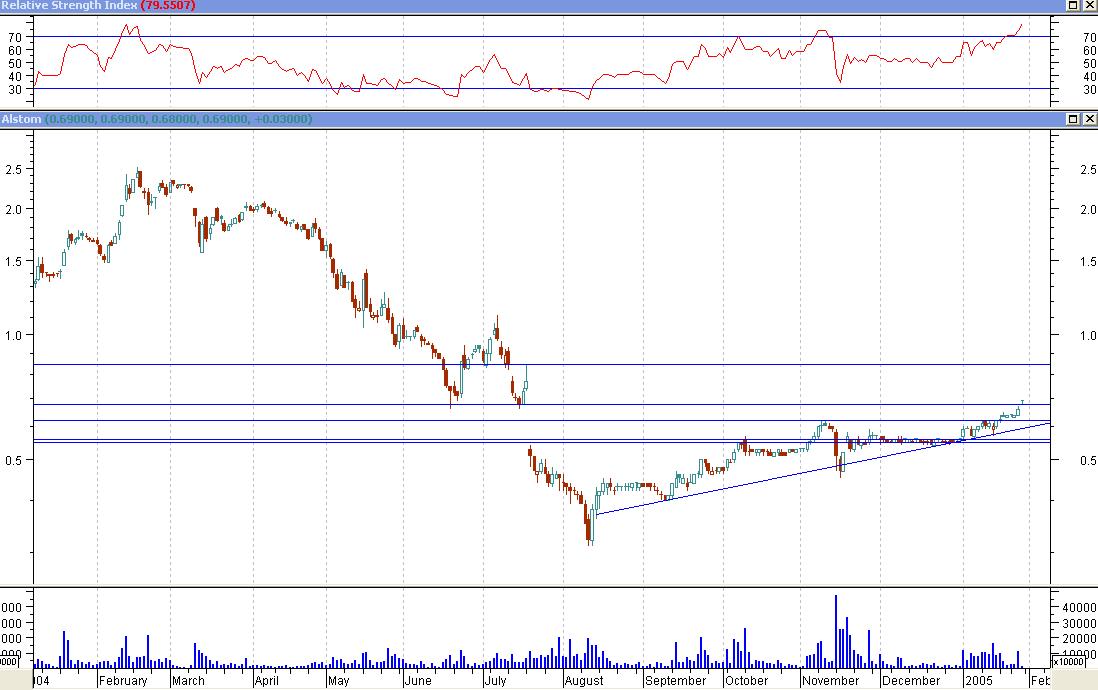Screen dimensions: 1098x690
Task: Click the February date axis label
Action: click(x=123, y=680)
